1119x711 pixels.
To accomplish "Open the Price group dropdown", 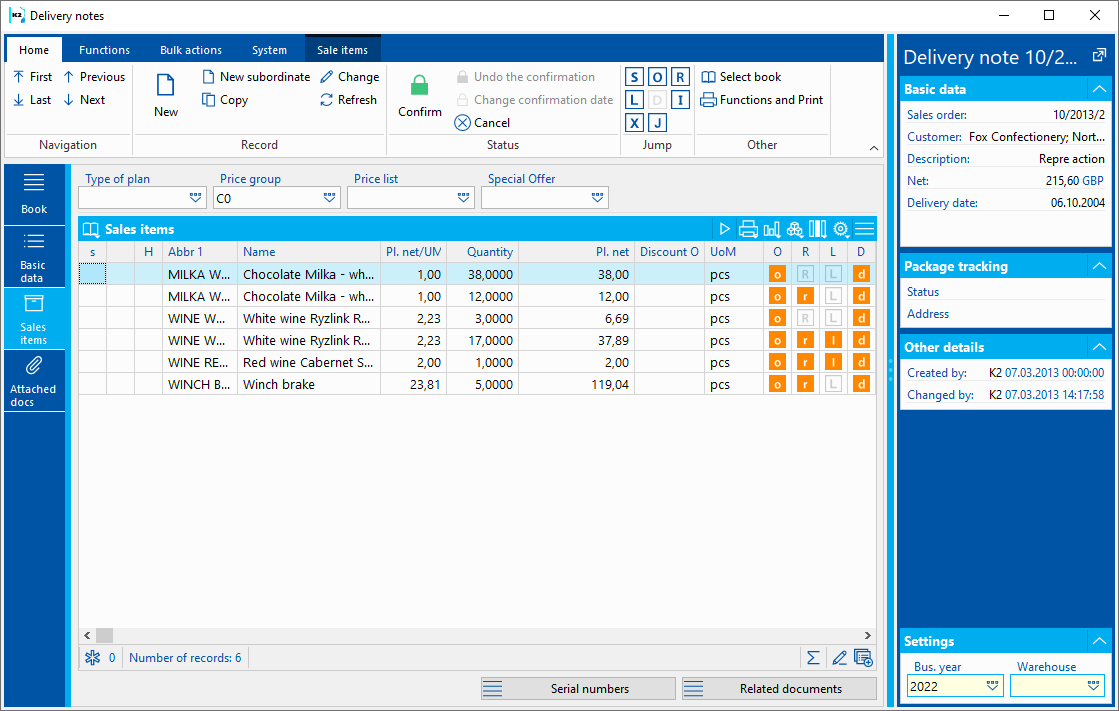I will point(329,198).
